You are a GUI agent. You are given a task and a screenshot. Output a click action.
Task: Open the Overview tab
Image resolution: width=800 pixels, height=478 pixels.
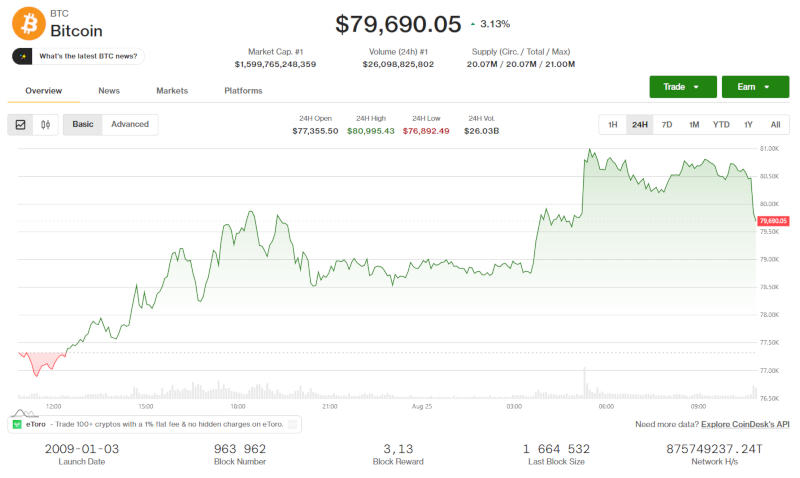pos(43,91)
